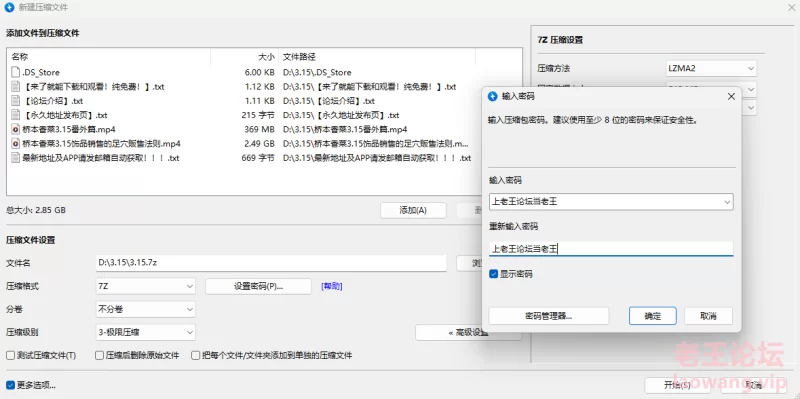Click the 开始(S) button
Viewport: 800px width, 399px height.
[677, 385]
